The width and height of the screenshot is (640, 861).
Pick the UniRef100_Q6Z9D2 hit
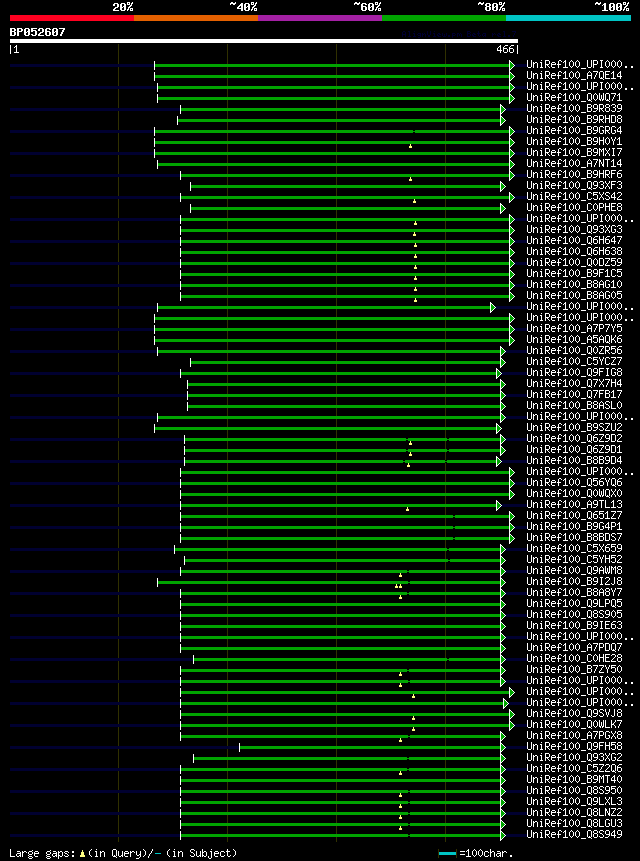click(574, 438)
